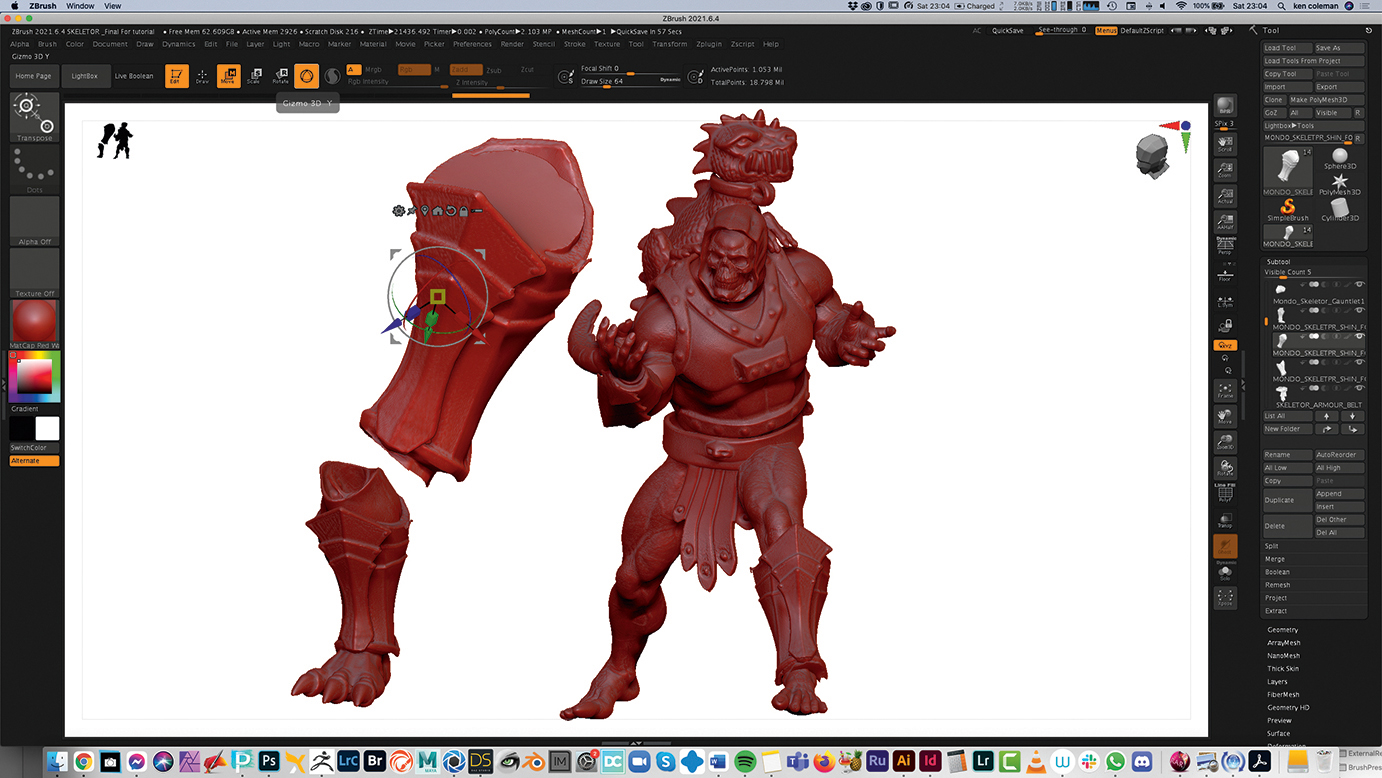1382x778 pixels.
Task: Open Spotify from the Dock
Action: click(745, 761)
